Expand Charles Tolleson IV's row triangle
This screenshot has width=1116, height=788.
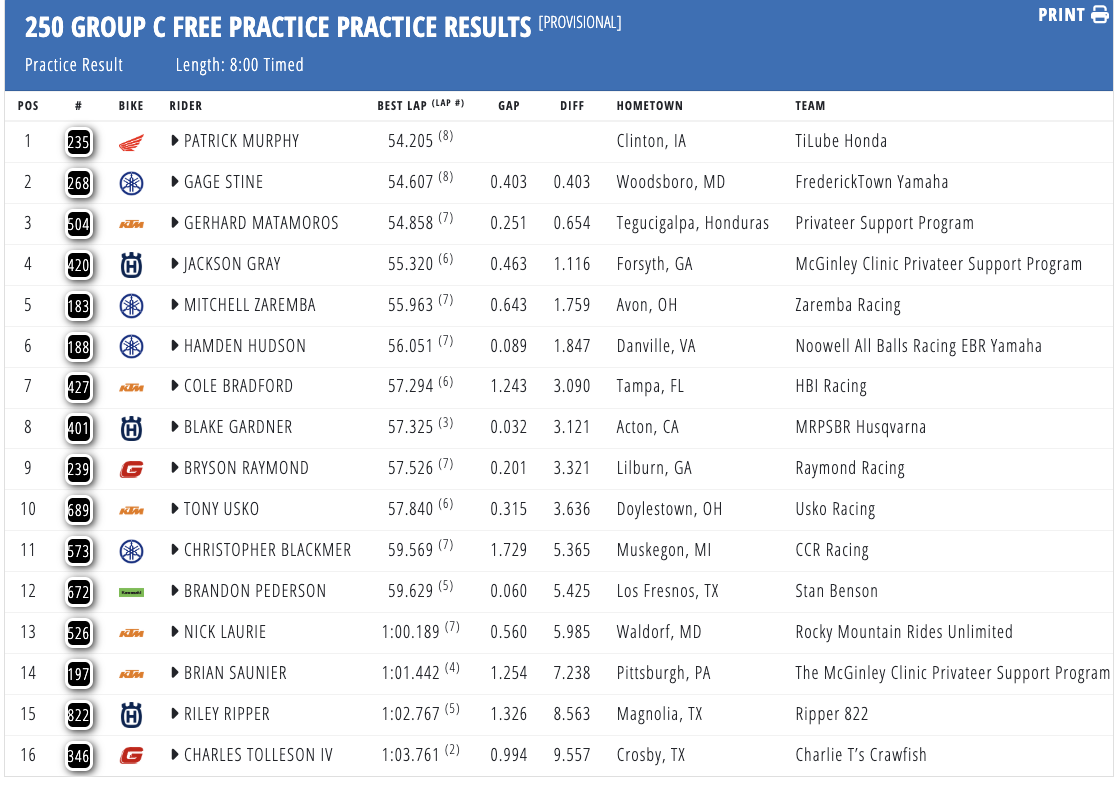[175, 755]
